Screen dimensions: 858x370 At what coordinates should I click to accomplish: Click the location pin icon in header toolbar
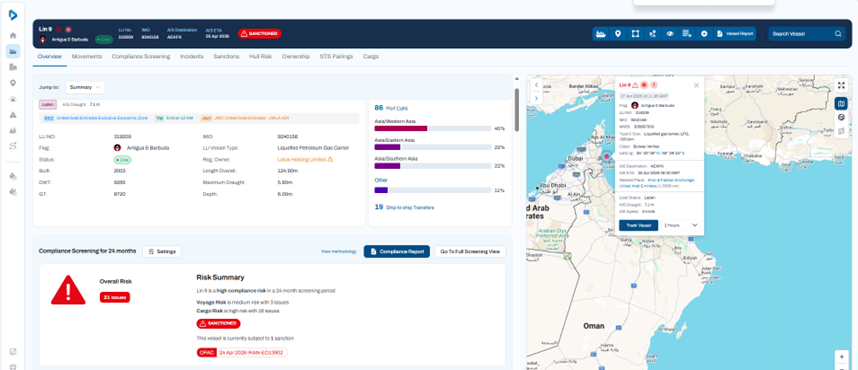[618, 34]
